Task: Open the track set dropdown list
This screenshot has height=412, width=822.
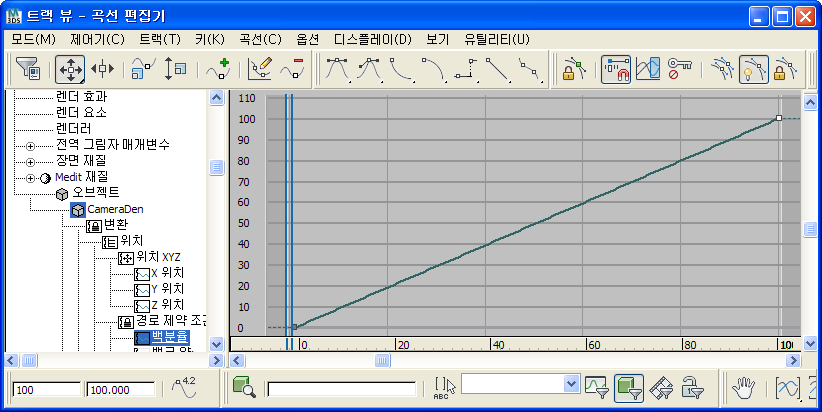Action: [x=572, y=384]
